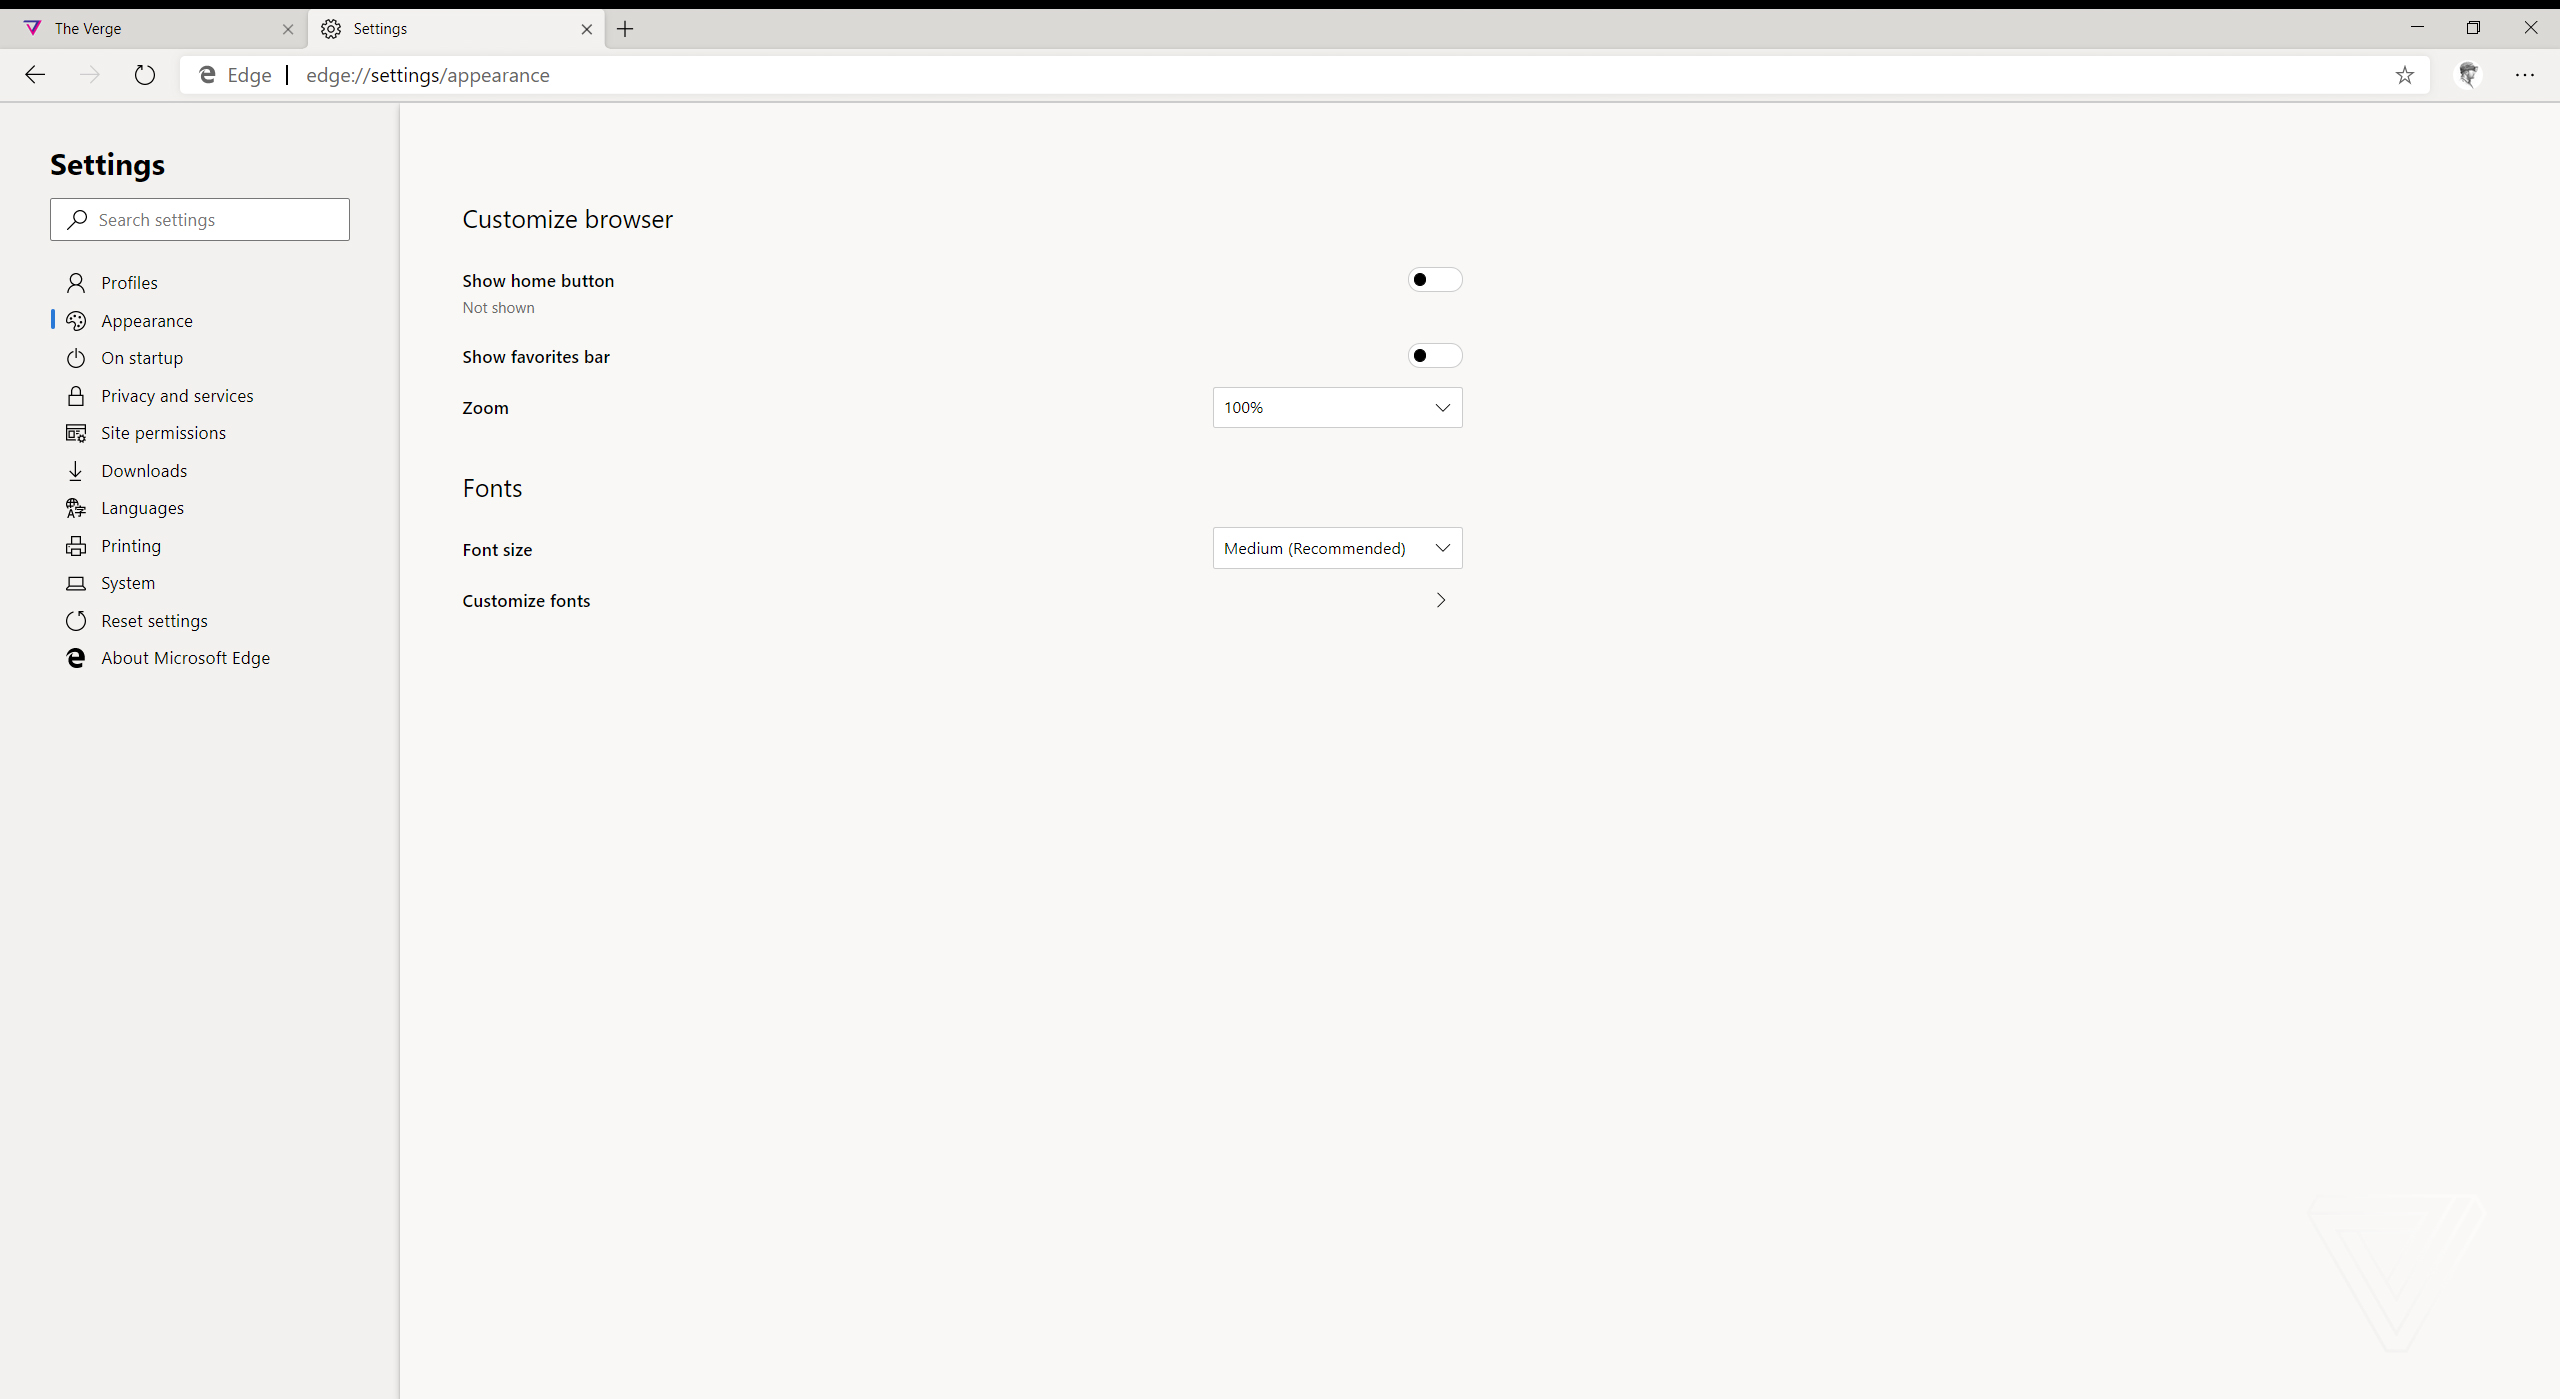Expand the Font size dropdown
2560x1399 pixels.
click(1337, 548)
